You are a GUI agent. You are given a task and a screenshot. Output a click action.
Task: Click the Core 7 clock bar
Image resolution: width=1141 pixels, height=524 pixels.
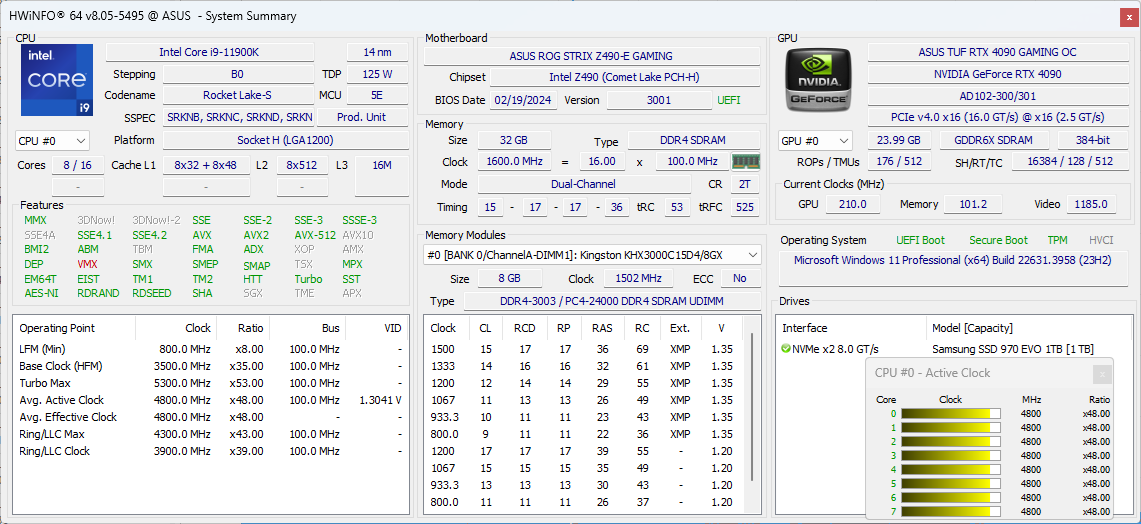(x=950, y=512)
